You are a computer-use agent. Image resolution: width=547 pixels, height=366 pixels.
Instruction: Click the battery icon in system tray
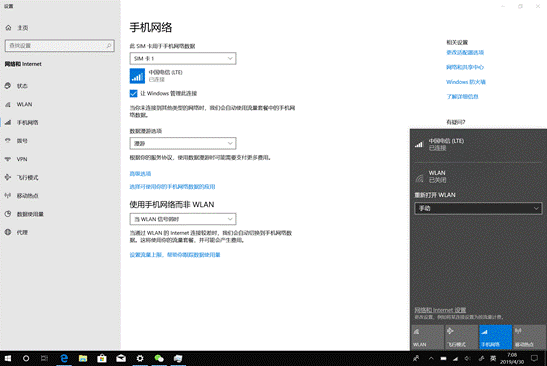pos(443,358)
